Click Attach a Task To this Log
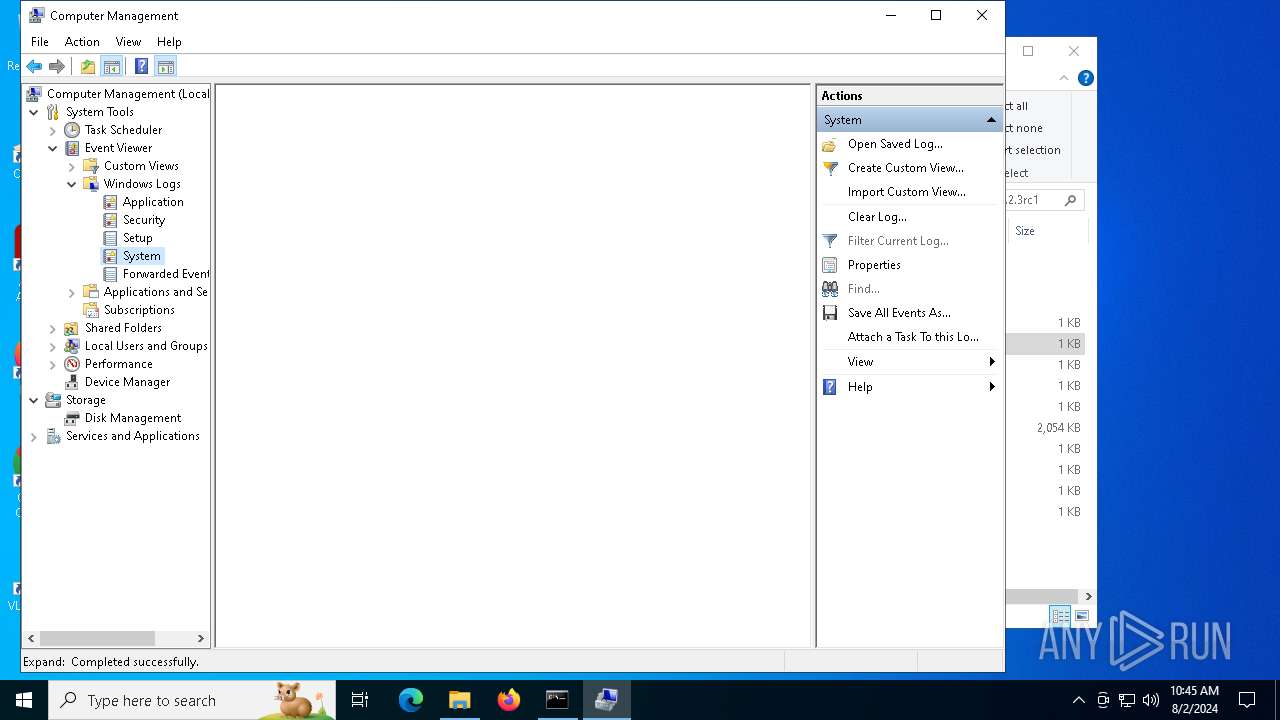This screenshot has height=720, width=1280. [x=913, y=337]
